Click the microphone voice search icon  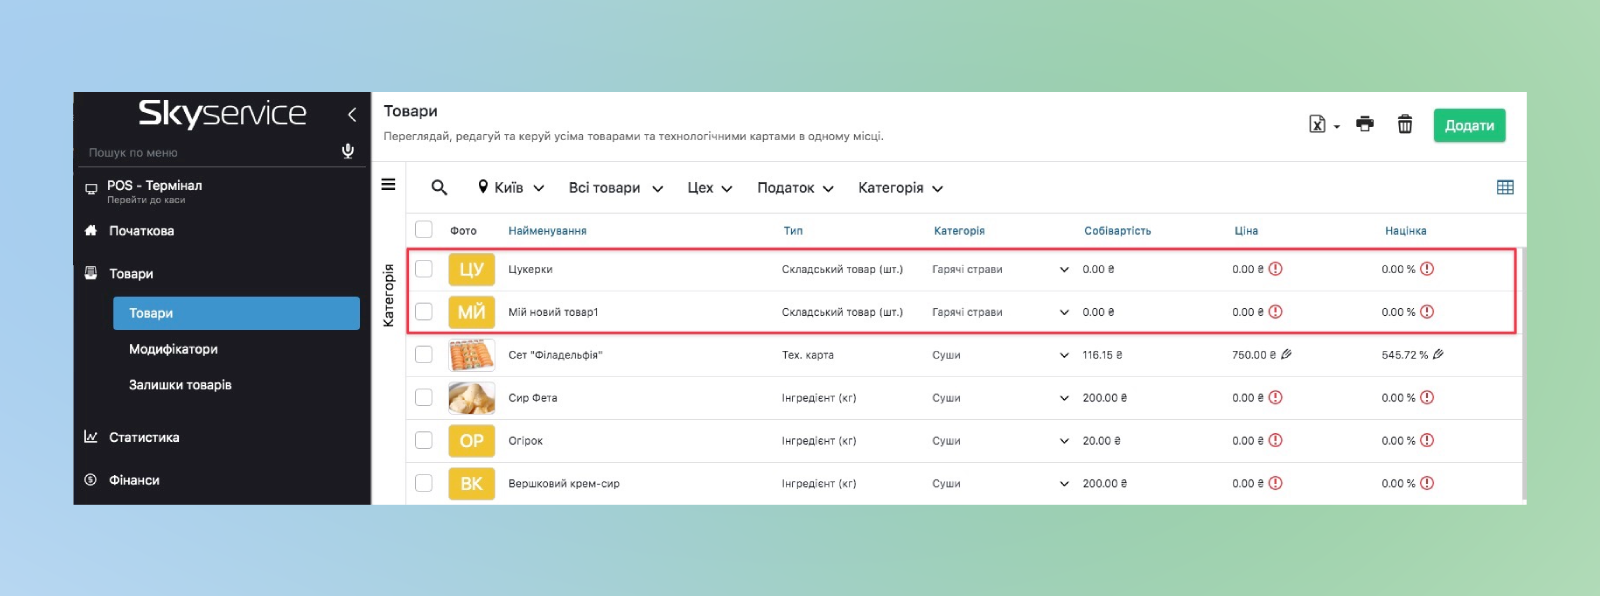click(348, 151)
